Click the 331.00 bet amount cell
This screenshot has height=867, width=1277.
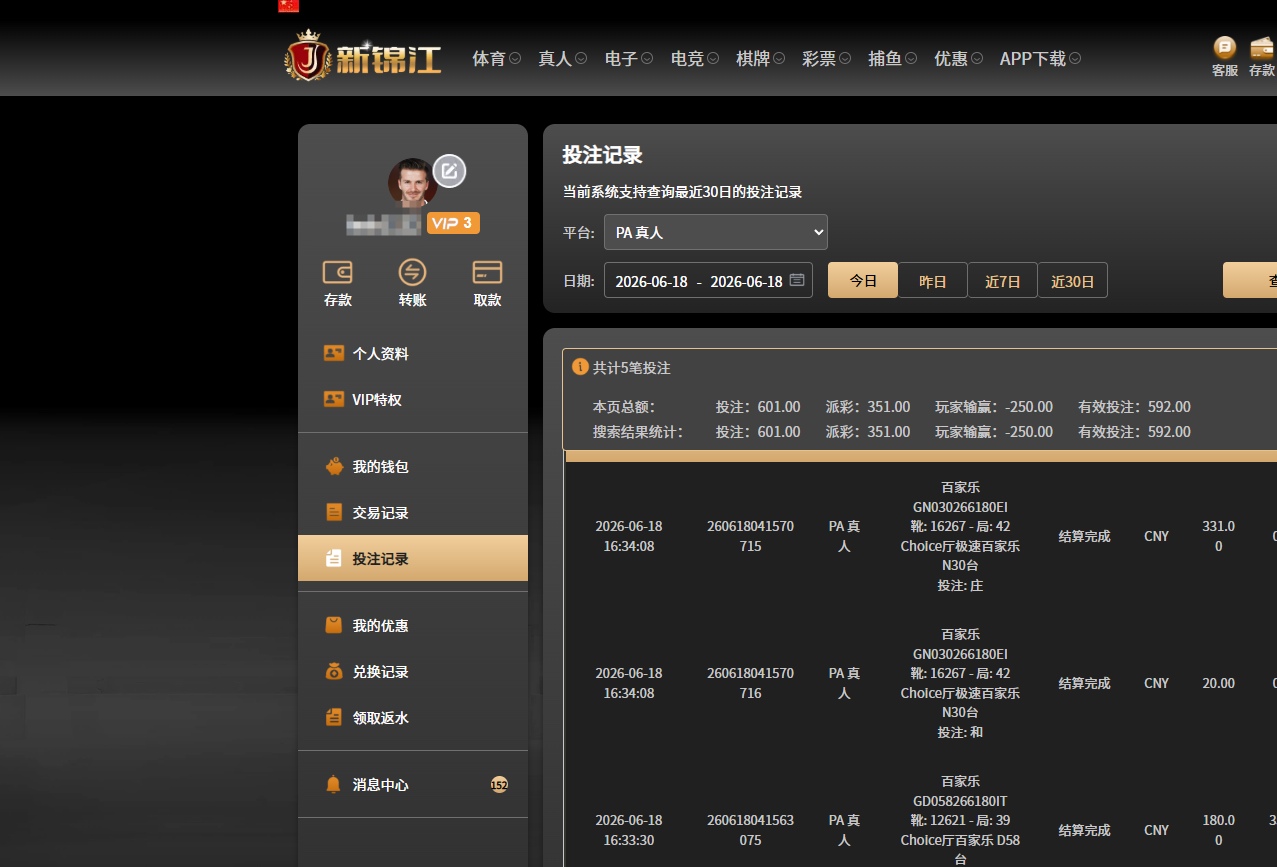1218,536
